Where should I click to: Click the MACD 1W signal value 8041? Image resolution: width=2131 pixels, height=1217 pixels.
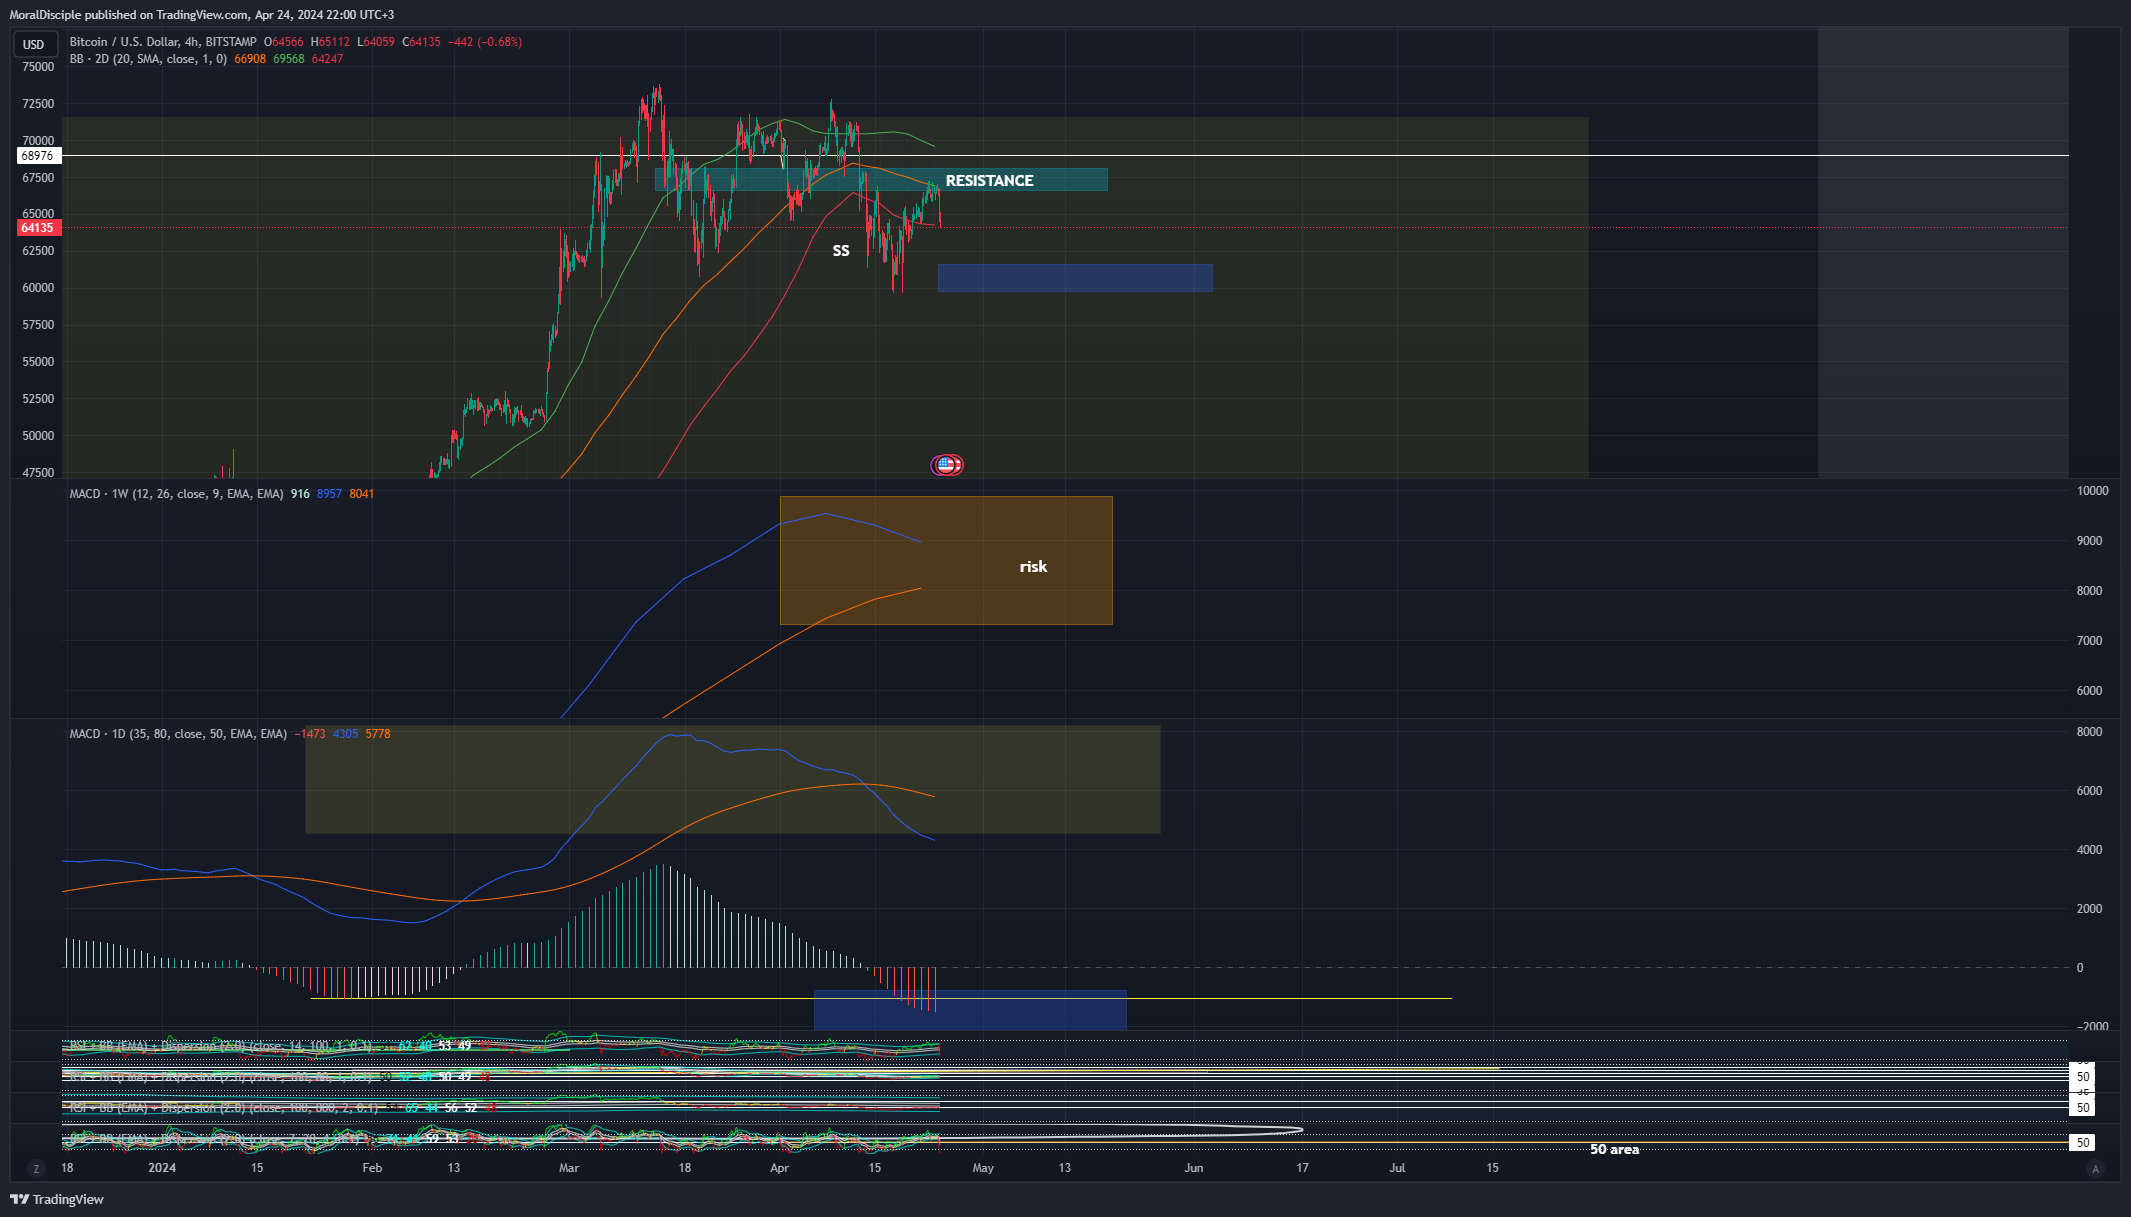362,494
